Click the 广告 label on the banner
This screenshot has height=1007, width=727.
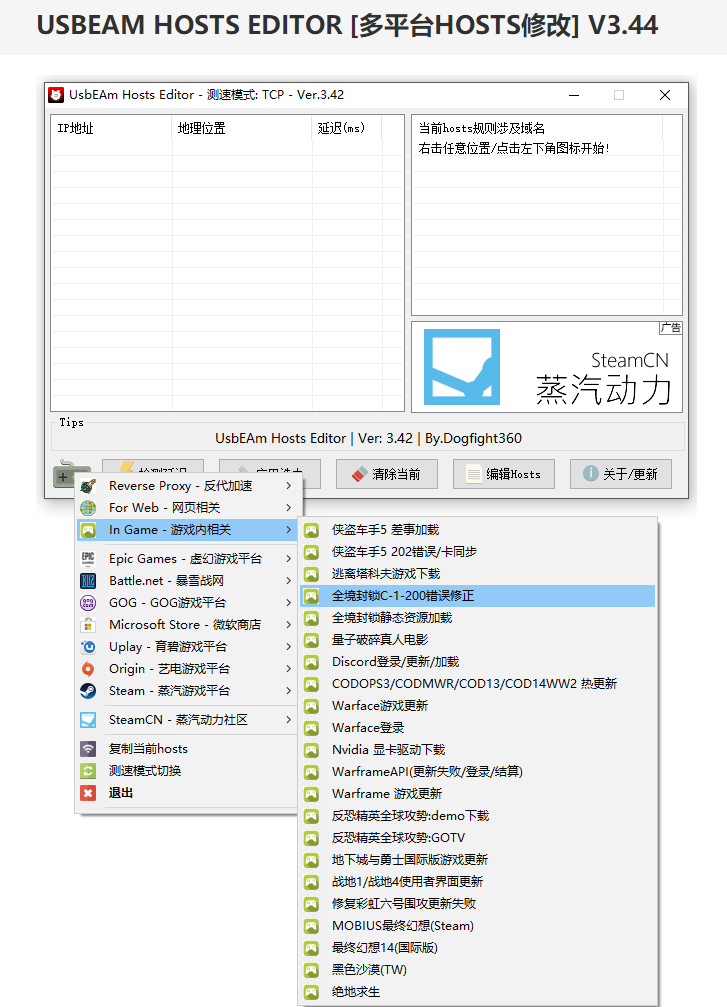point(670,328)
